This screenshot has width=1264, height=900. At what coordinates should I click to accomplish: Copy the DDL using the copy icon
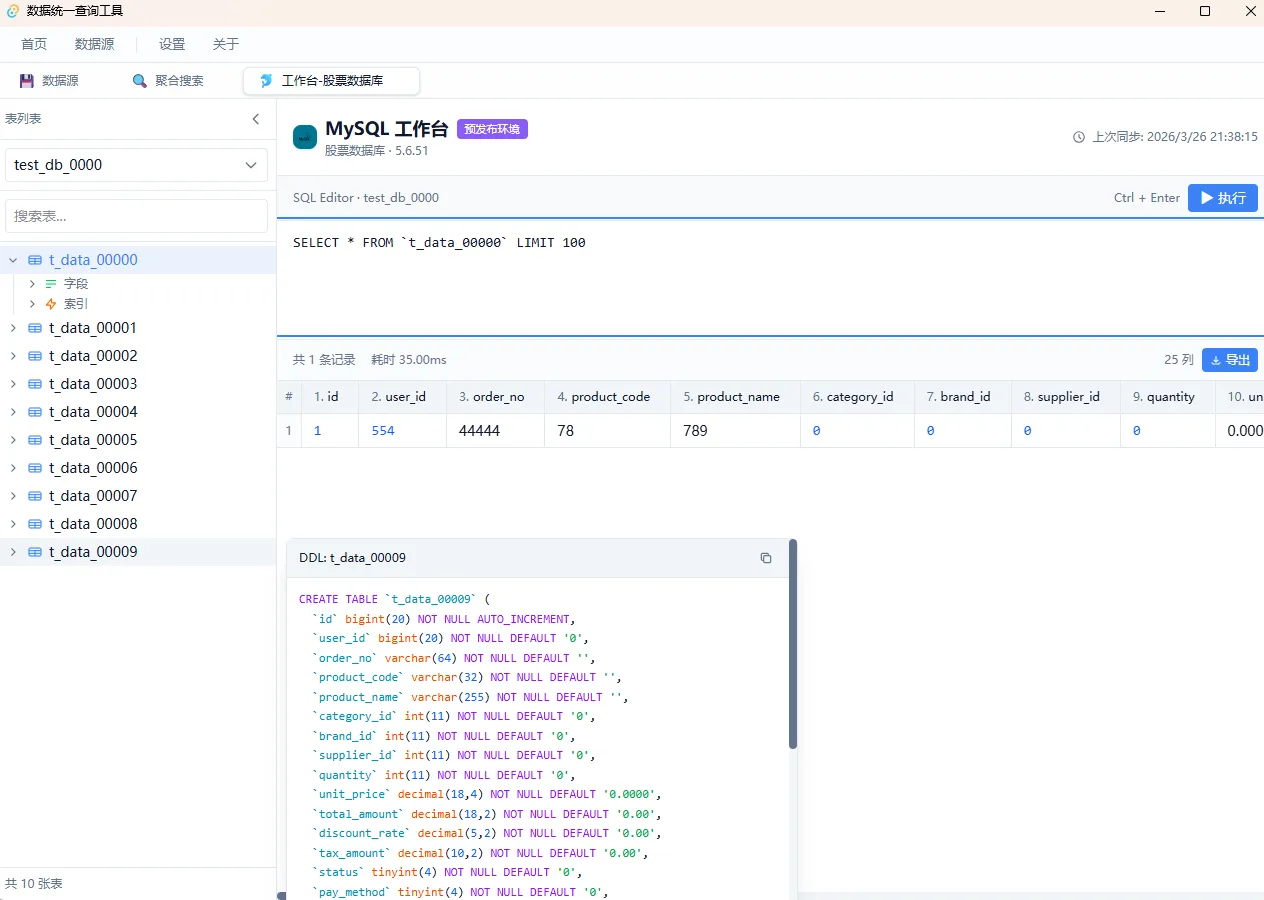(765, 557)
